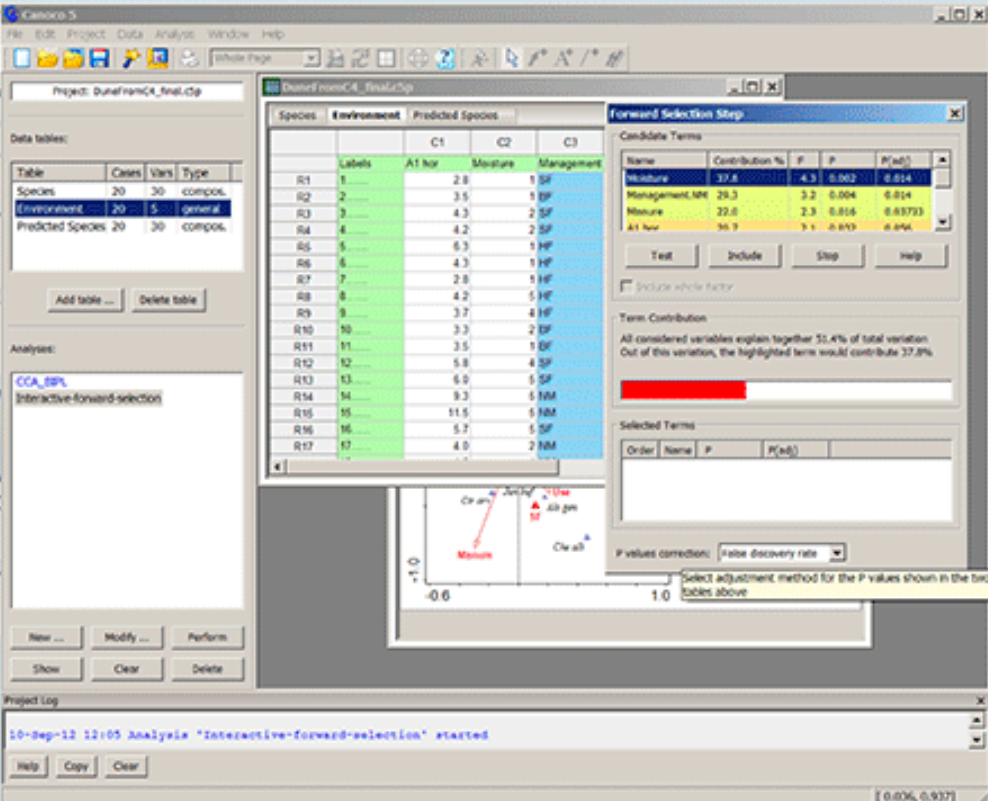
Task: Click candidate terms scroll down arrow
Action: coord(942,222)
